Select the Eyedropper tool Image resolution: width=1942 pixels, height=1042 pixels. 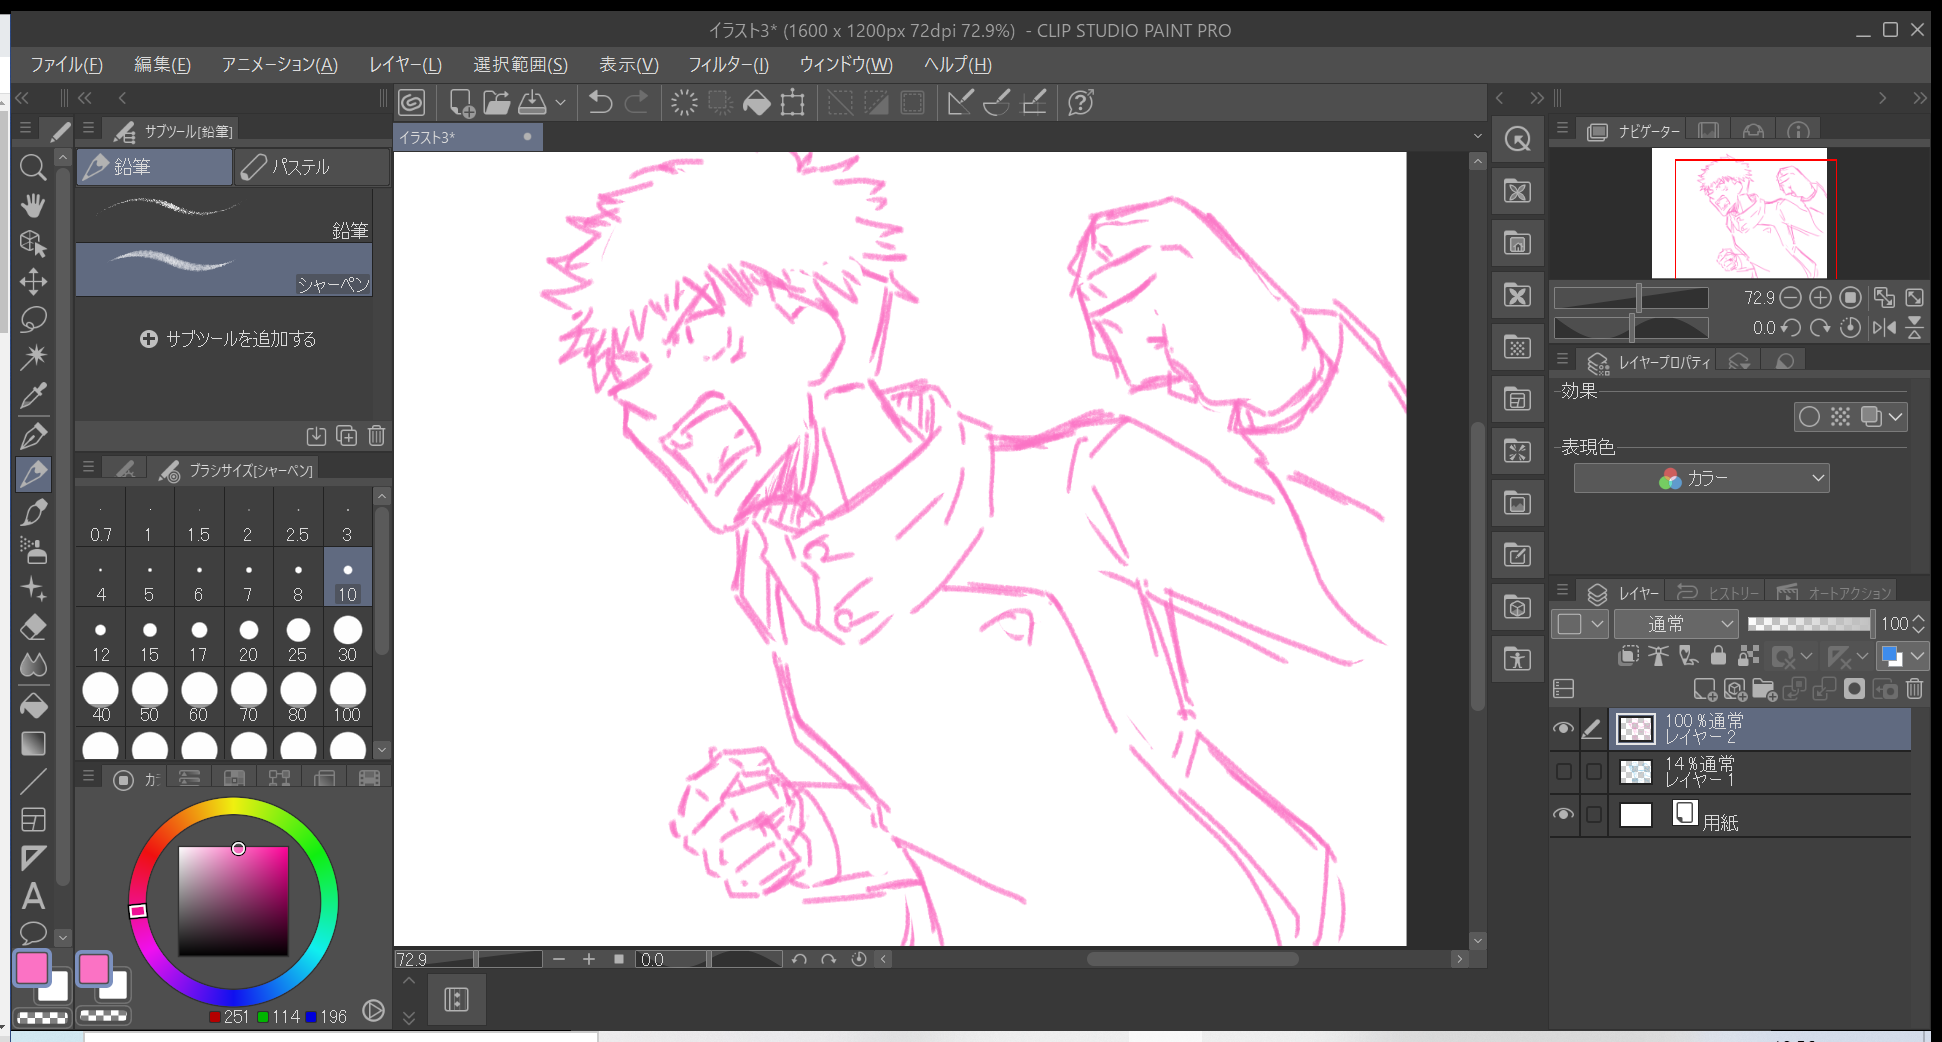[33, 396]
